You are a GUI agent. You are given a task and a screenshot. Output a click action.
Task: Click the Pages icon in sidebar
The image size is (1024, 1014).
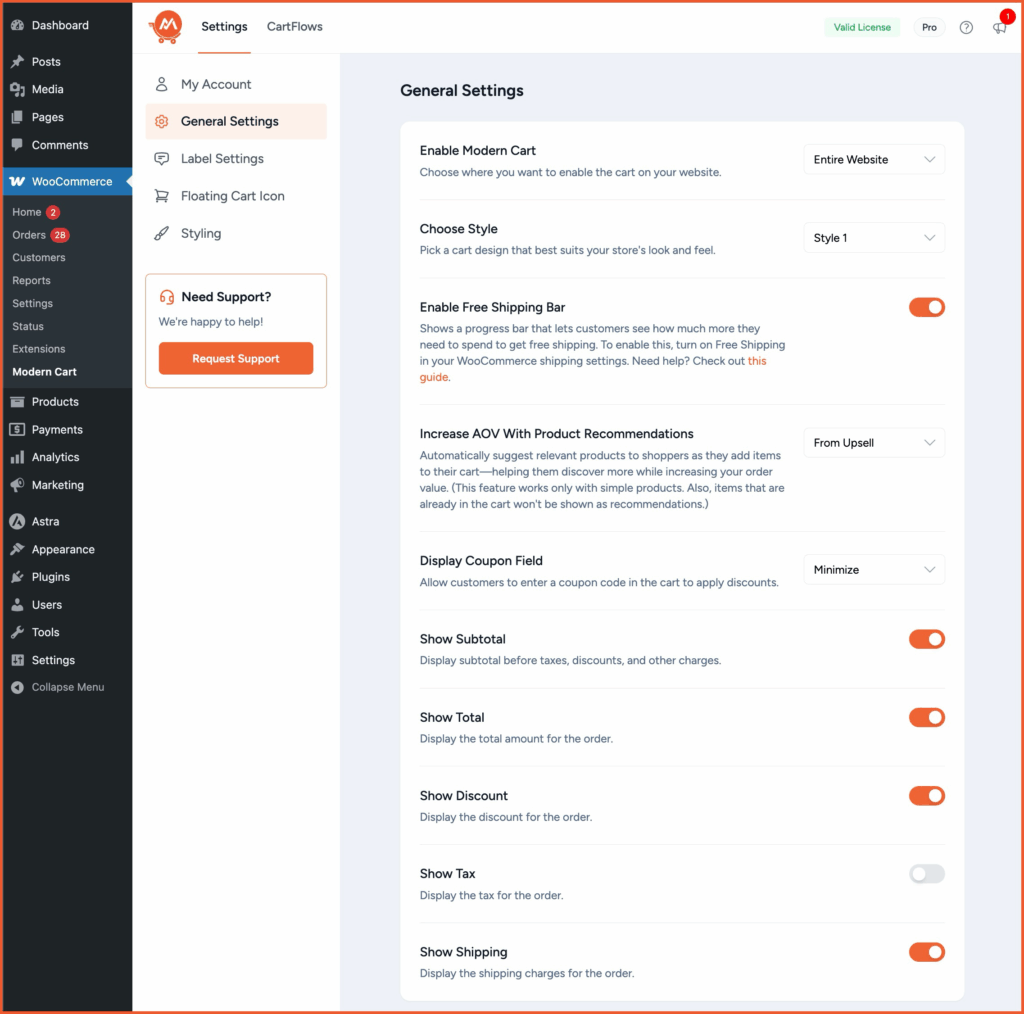pyautogui.click(x=18, y=118)
